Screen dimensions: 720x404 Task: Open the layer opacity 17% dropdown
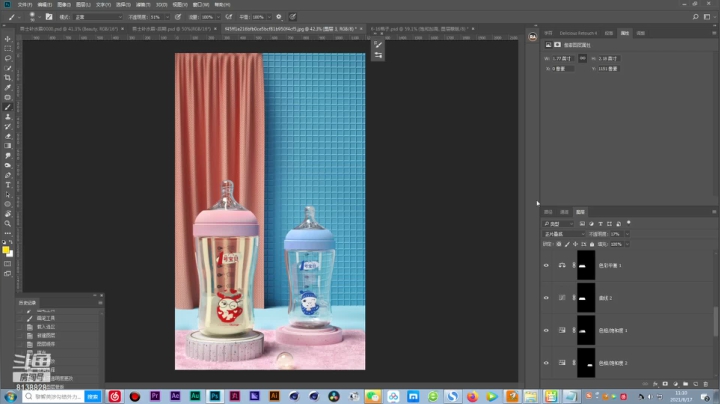(x=627, y=234)
